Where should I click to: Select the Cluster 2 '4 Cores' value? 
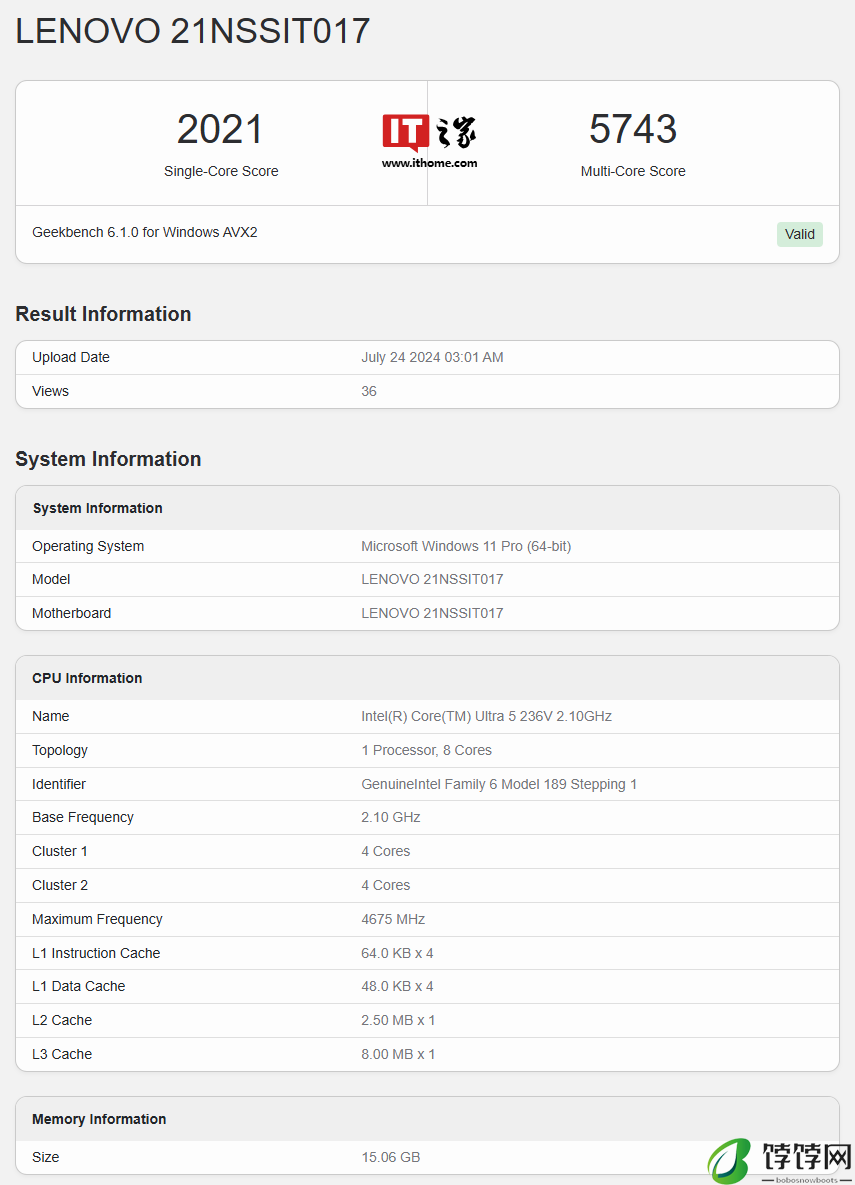pos(386,886)
